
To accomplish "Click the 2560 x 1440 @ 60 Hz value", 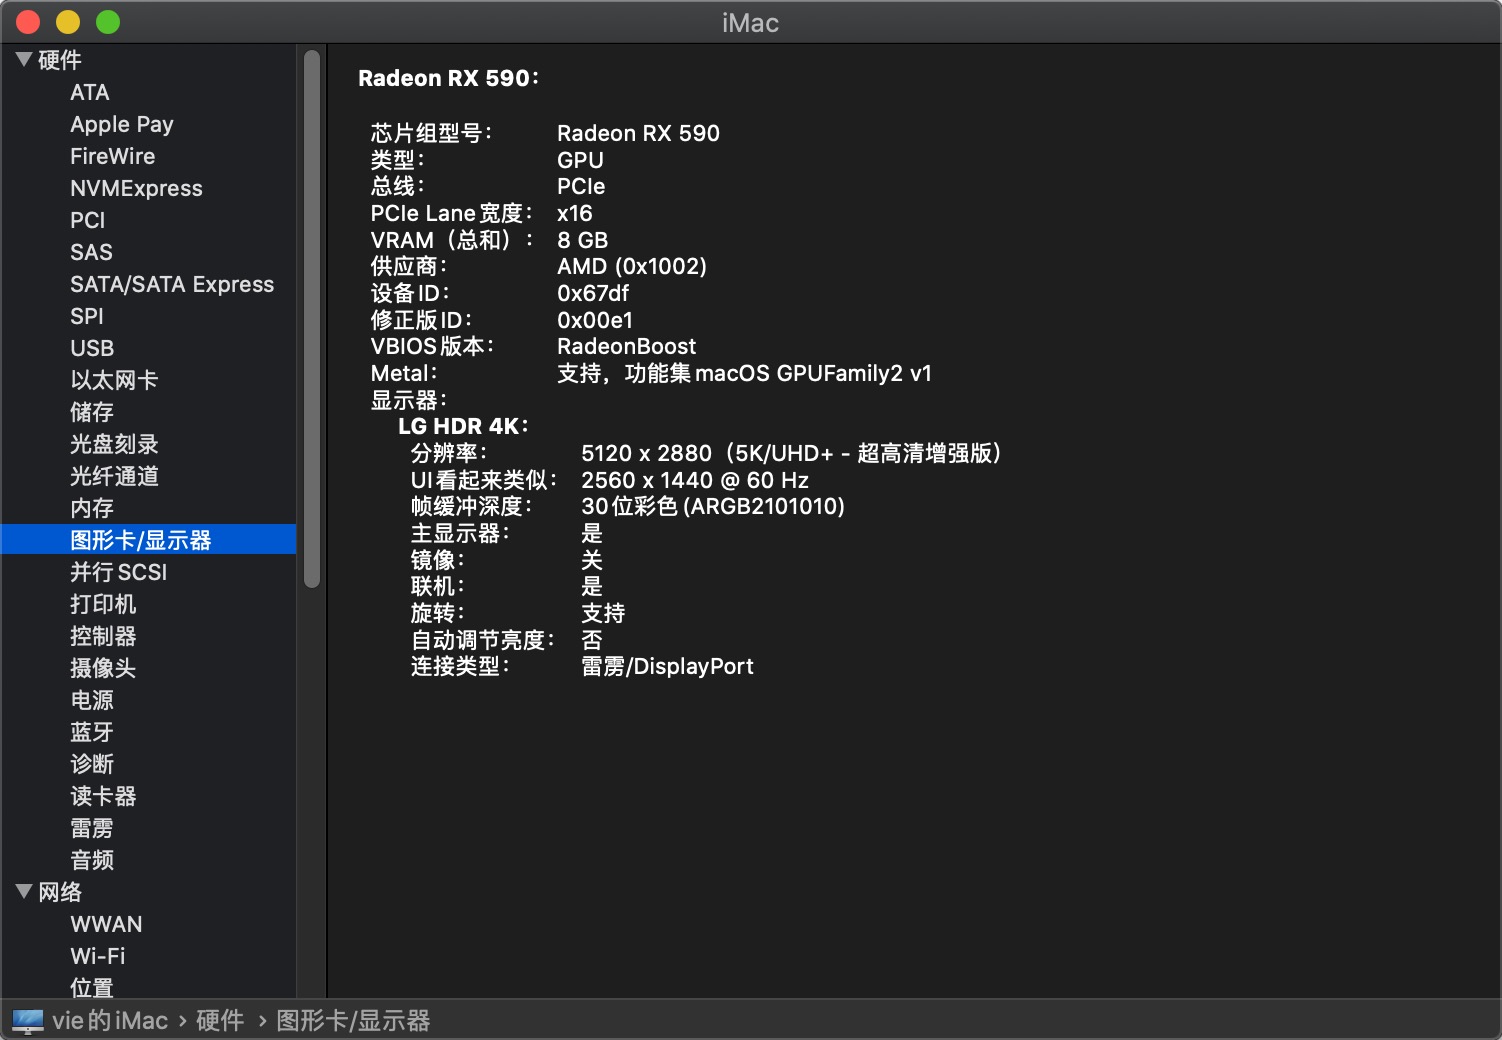I will click(695, 480).
